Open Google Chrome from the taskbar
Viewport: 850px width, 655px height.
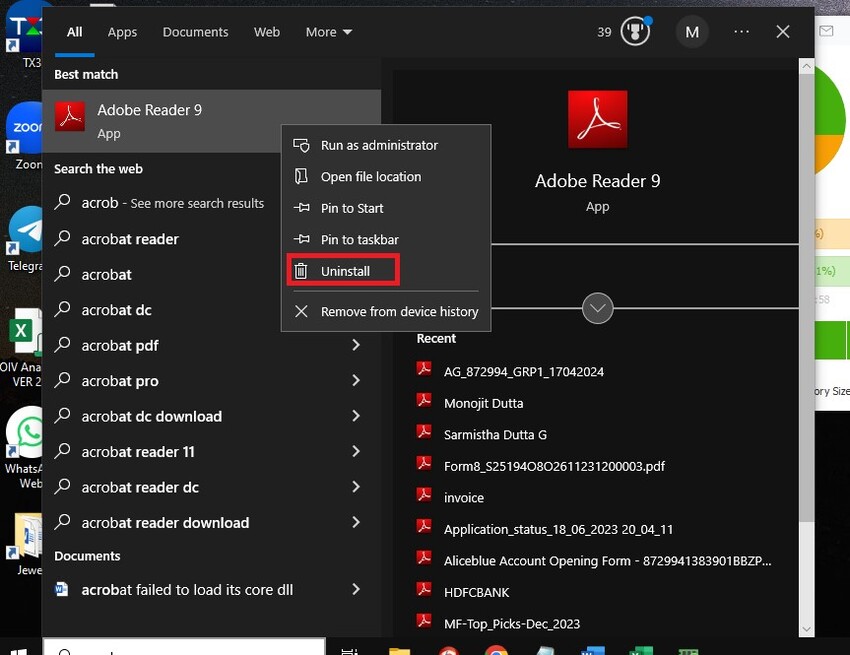click(x=495, y=648)
